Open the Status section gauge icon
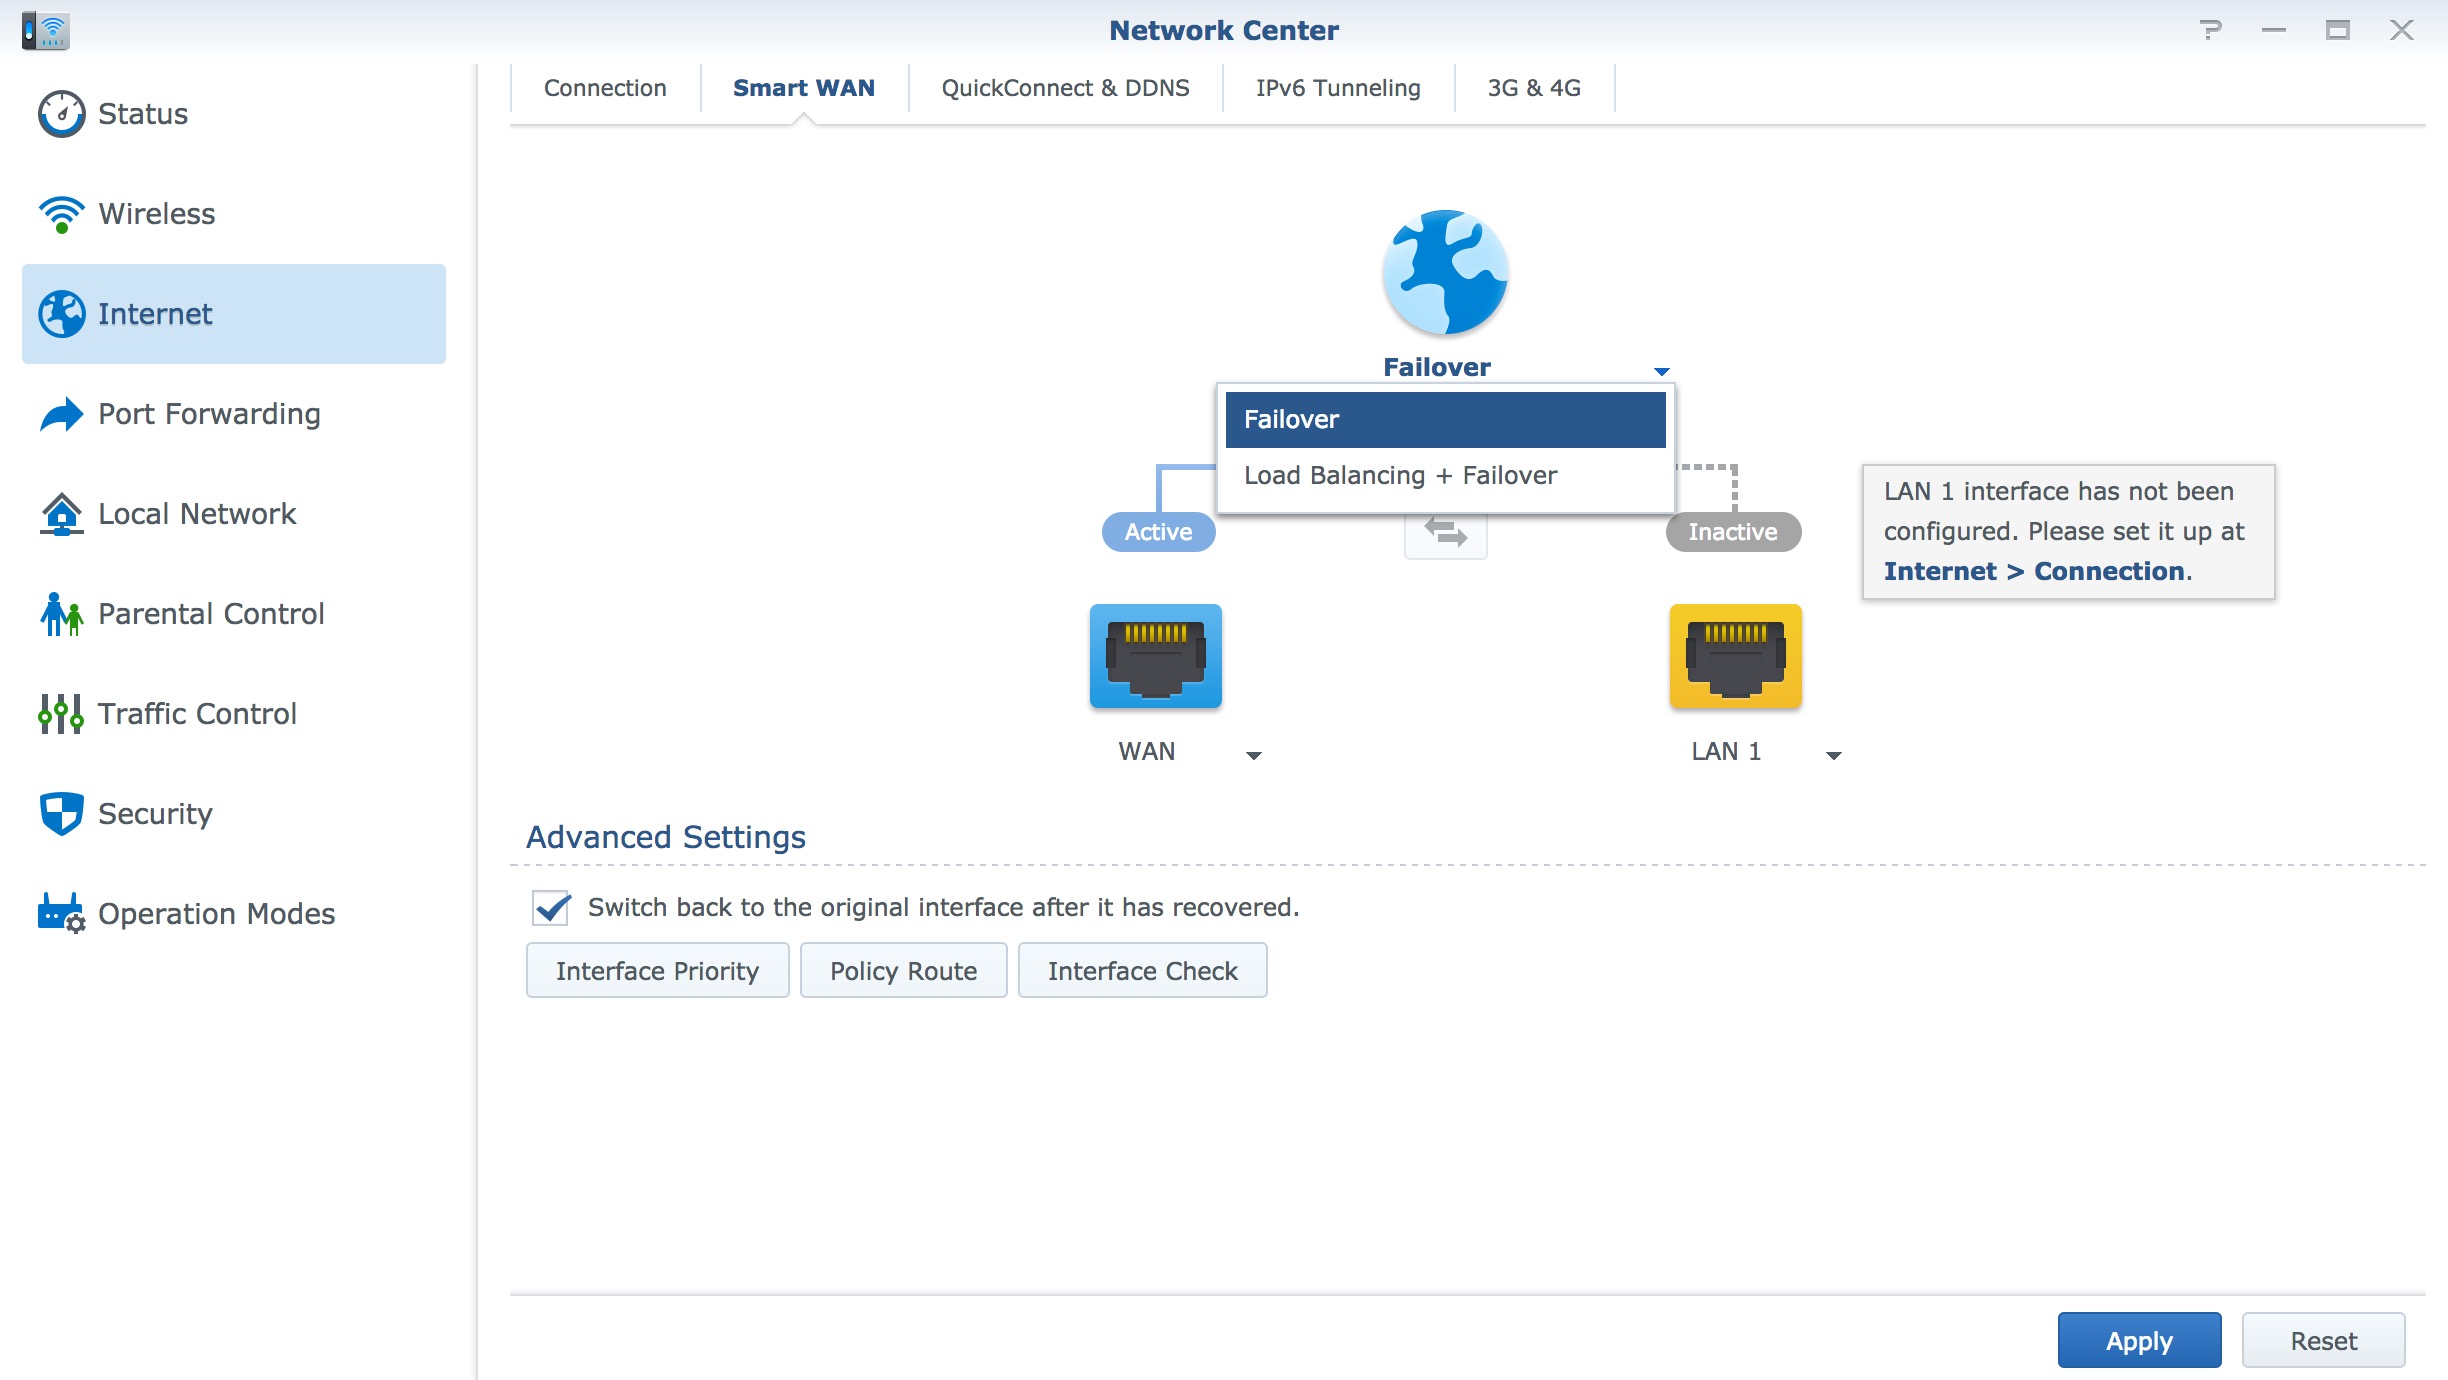 click(x=62, y=114)
